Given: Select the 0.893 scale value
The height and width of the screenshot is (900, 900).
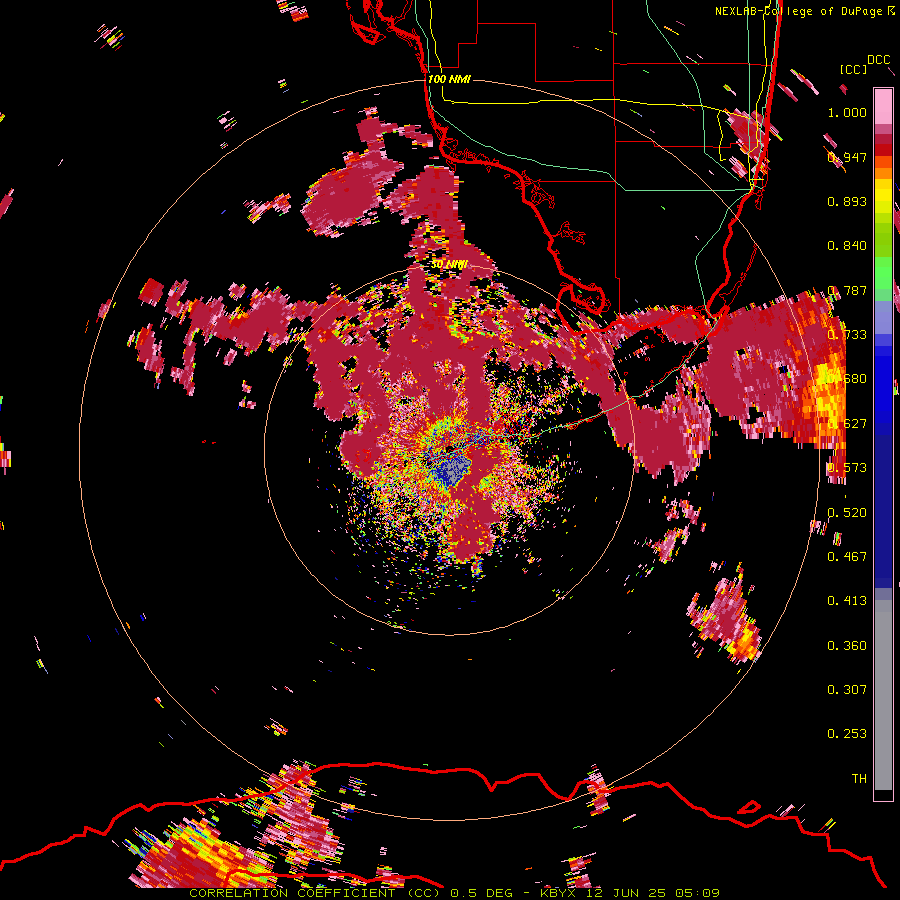Looking at the screenshot, I should [847, 201].
